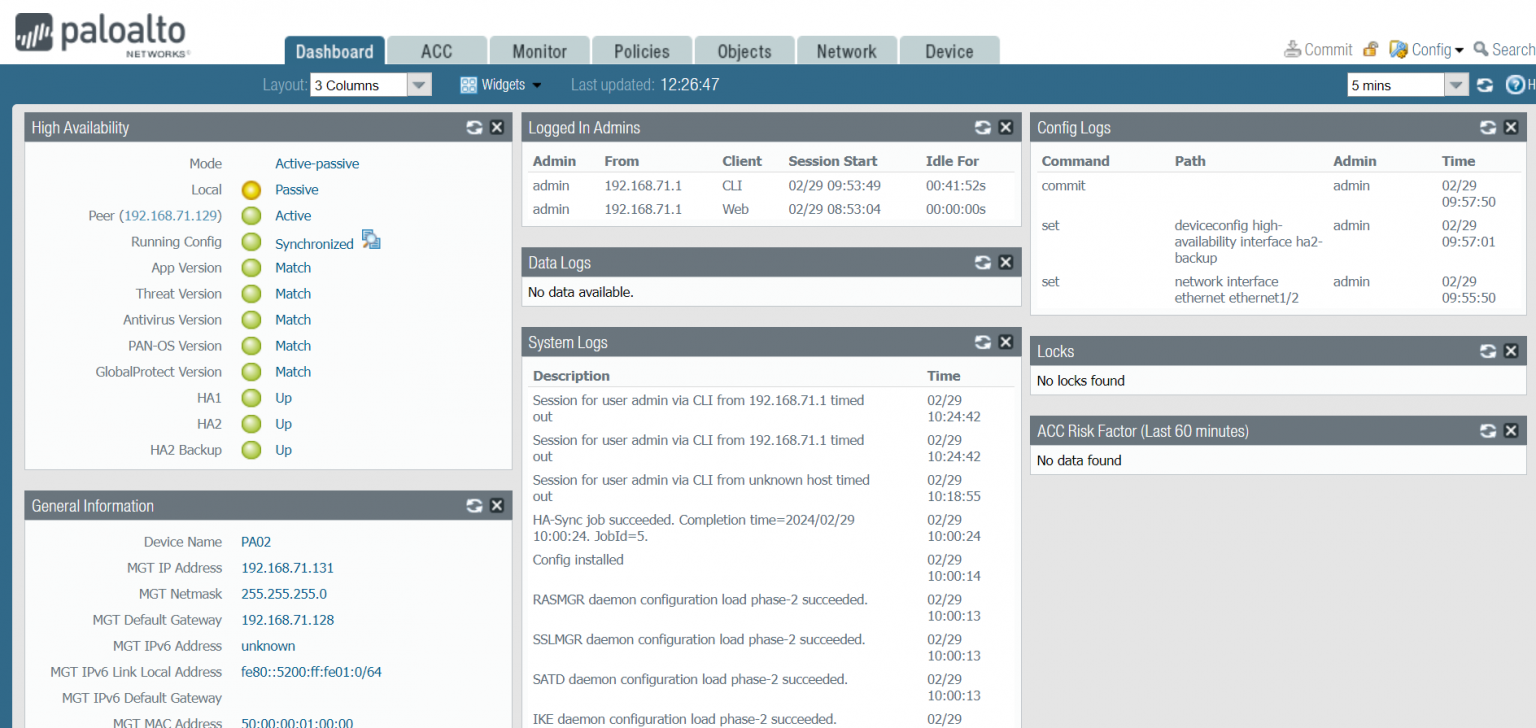Close the Data Logs widget

point(1005,262)
